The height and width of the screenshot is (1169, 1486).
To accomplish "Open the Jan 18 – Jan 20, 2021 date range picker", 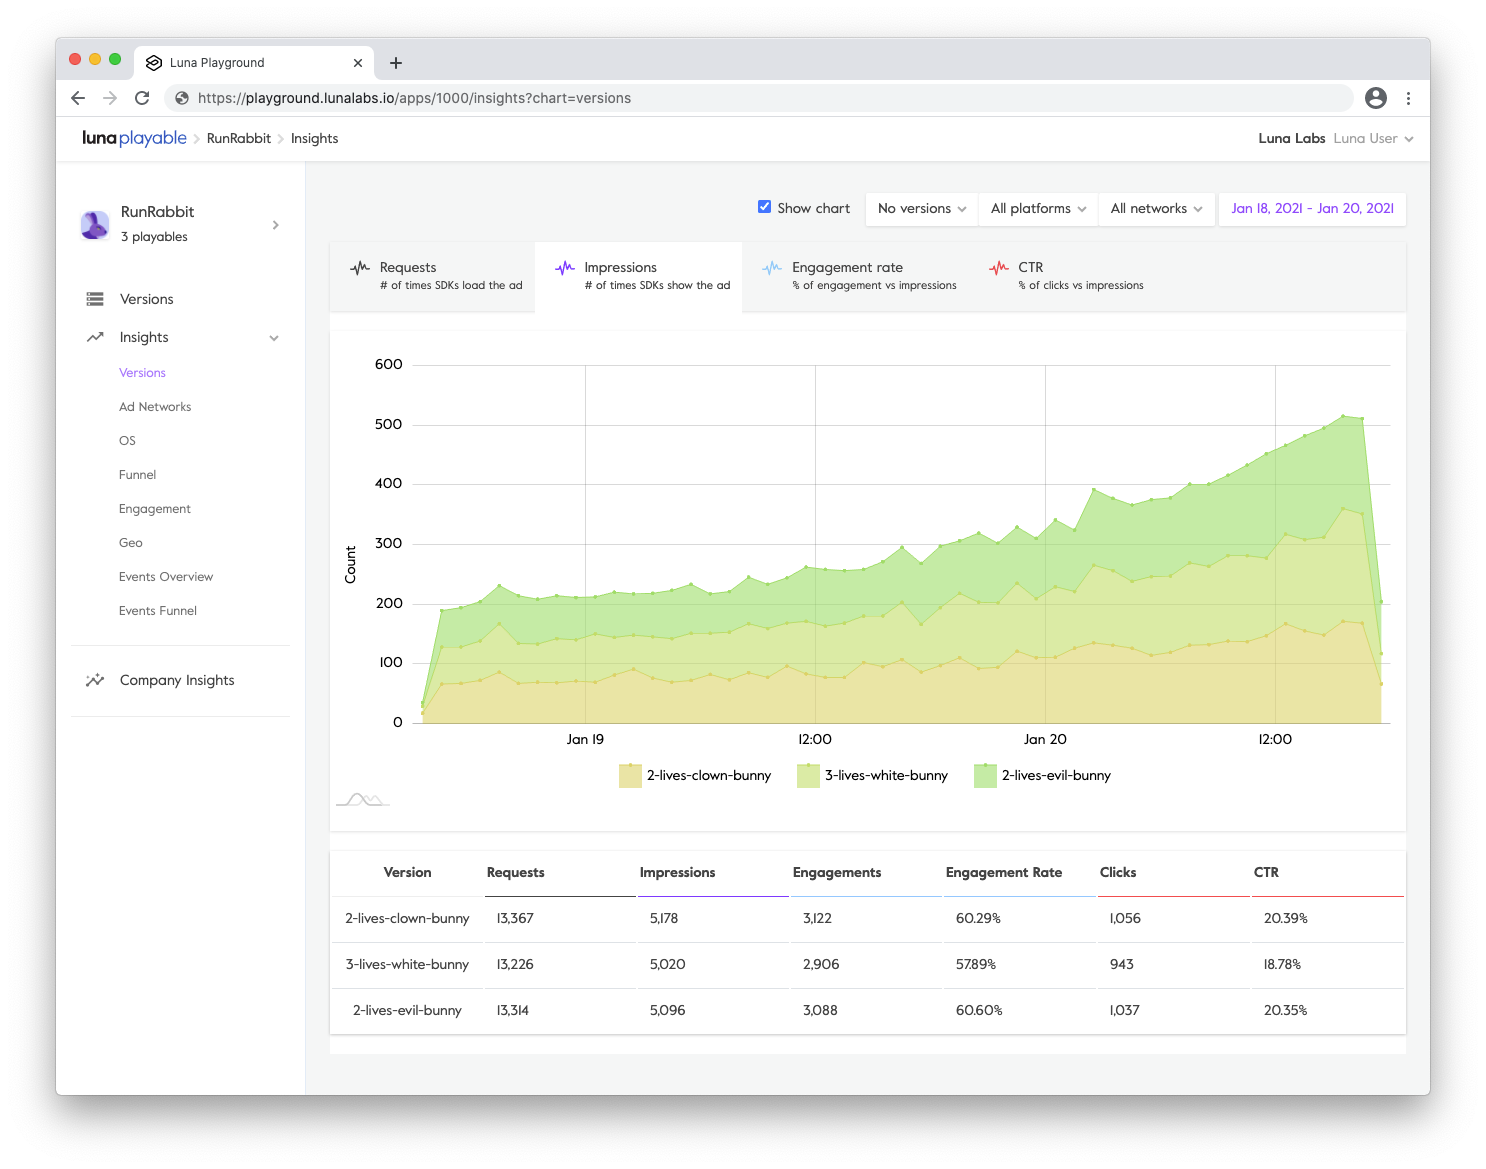I will click(1311, 208).
